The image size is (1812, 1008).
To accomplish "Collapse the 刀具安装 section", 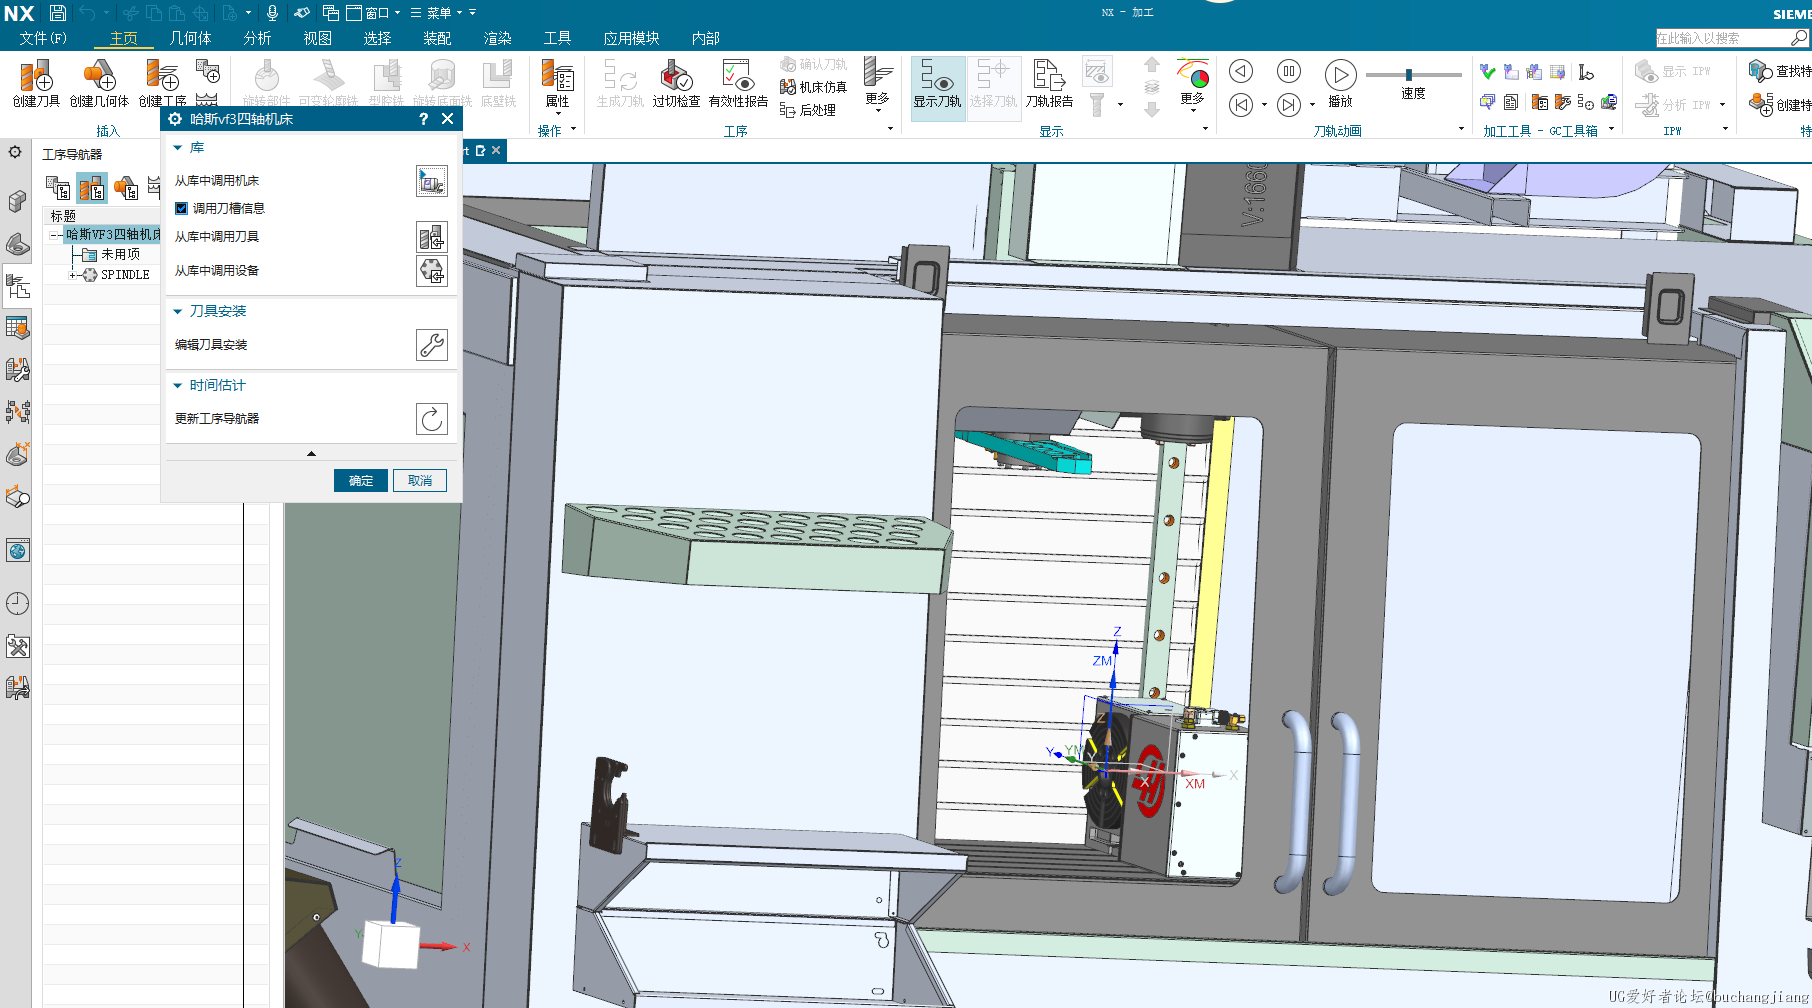I will point(178,312).
